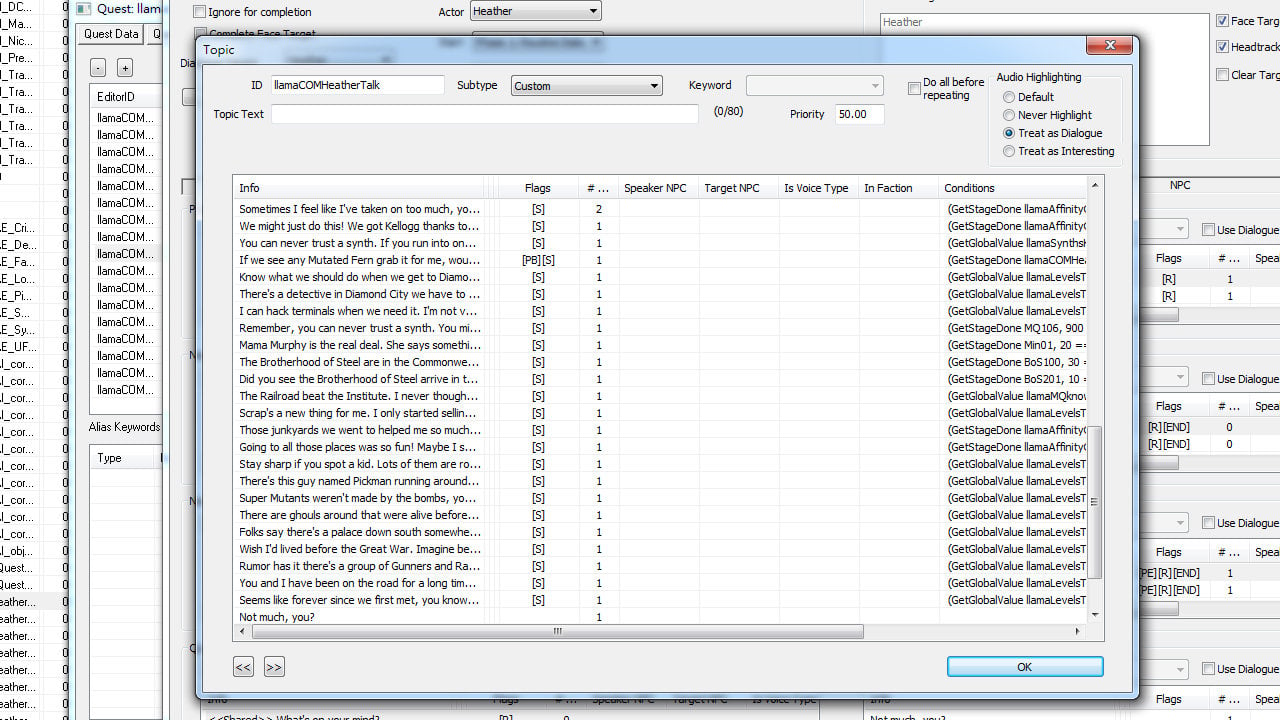
Task: Click the scroll down arrow of Info list
Action: pyautogui.click(x=1095, y=614)
